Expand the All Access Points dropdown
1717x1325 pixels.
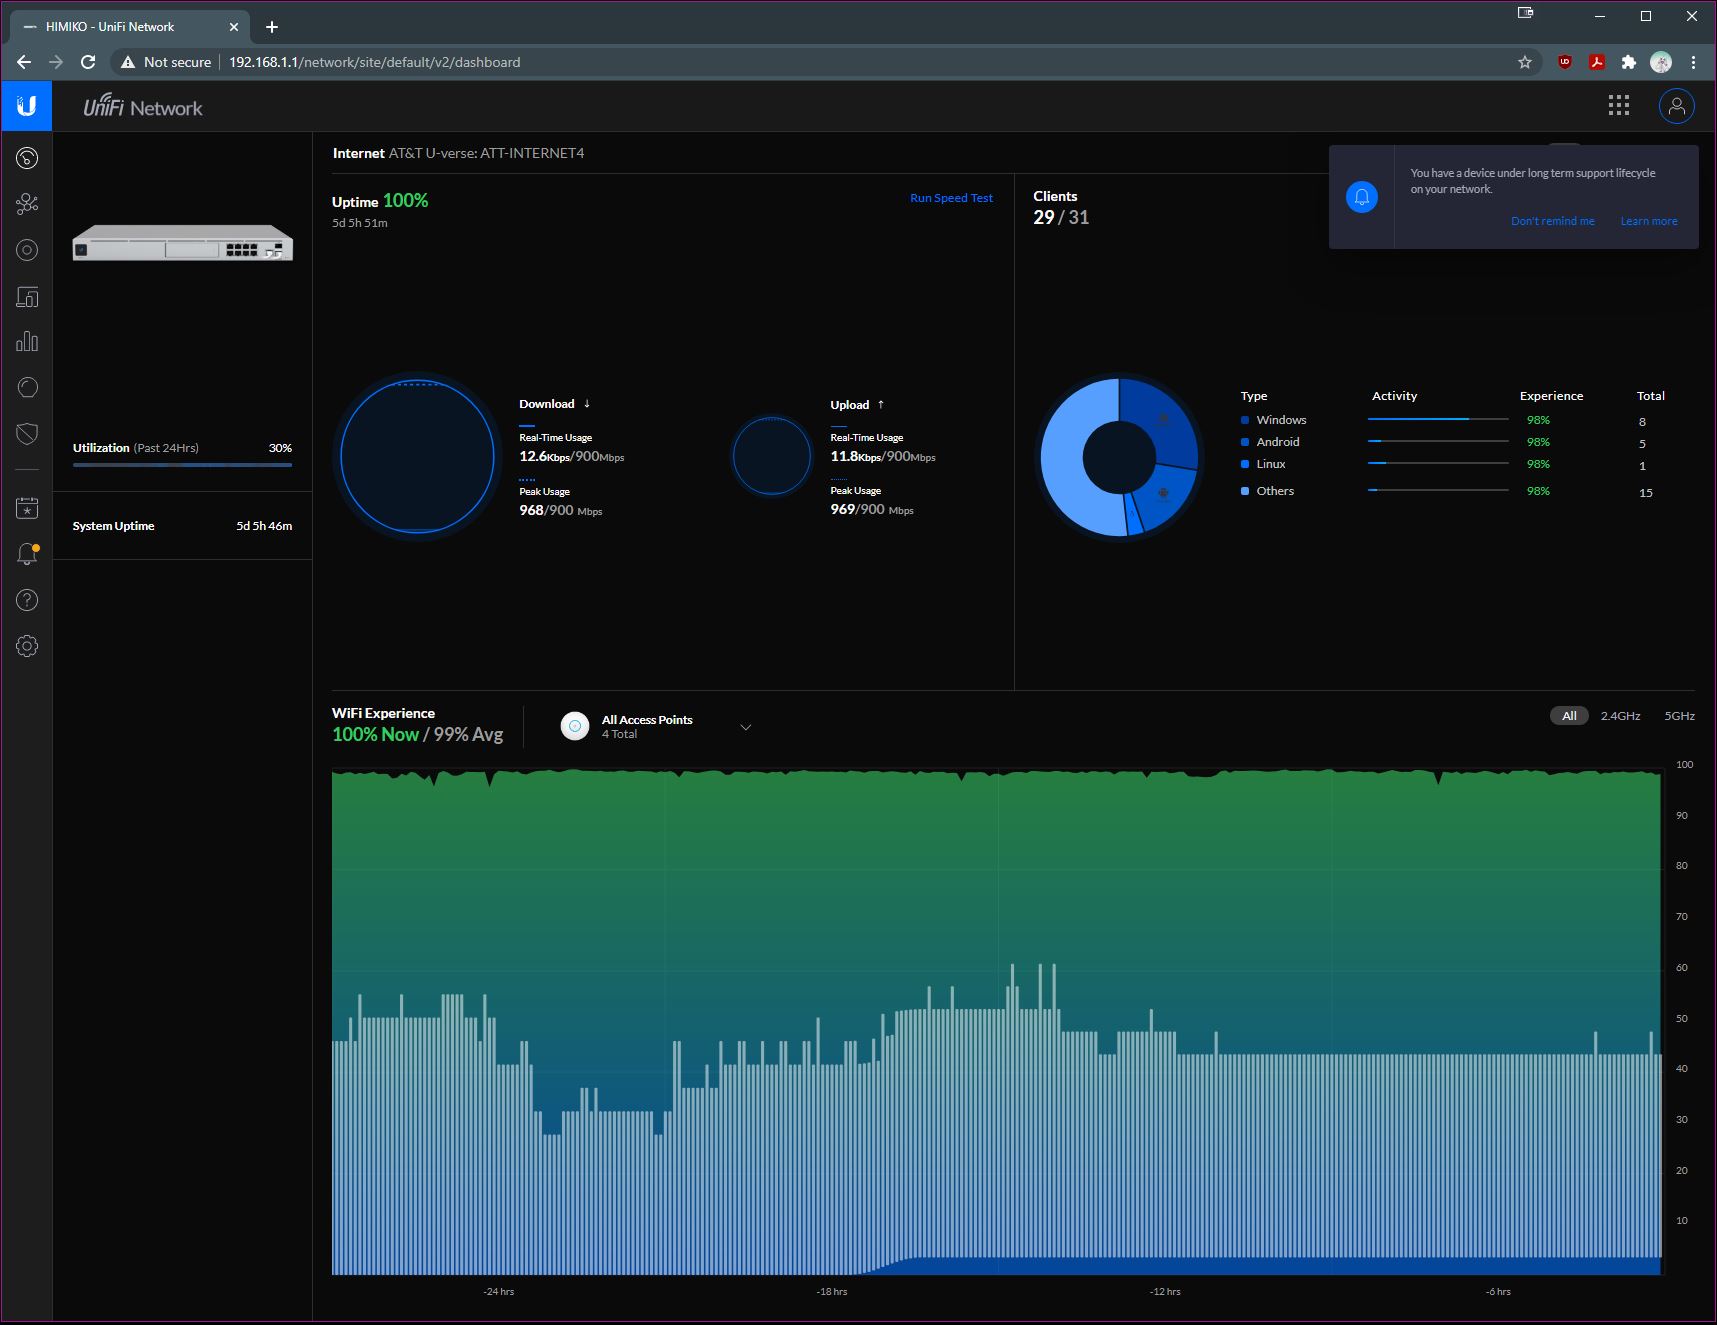click(x=745, y=727)
